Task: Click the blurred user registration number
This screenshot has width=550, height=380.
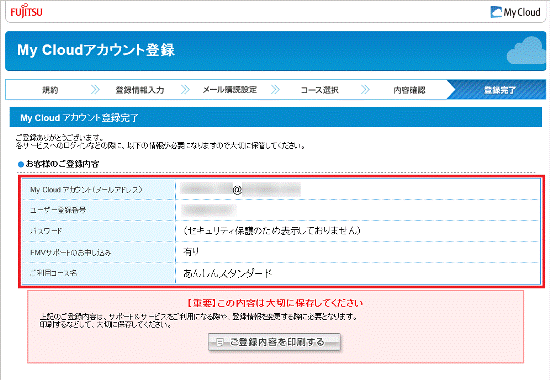Action: pyautogui.click(x=208, y=210)
